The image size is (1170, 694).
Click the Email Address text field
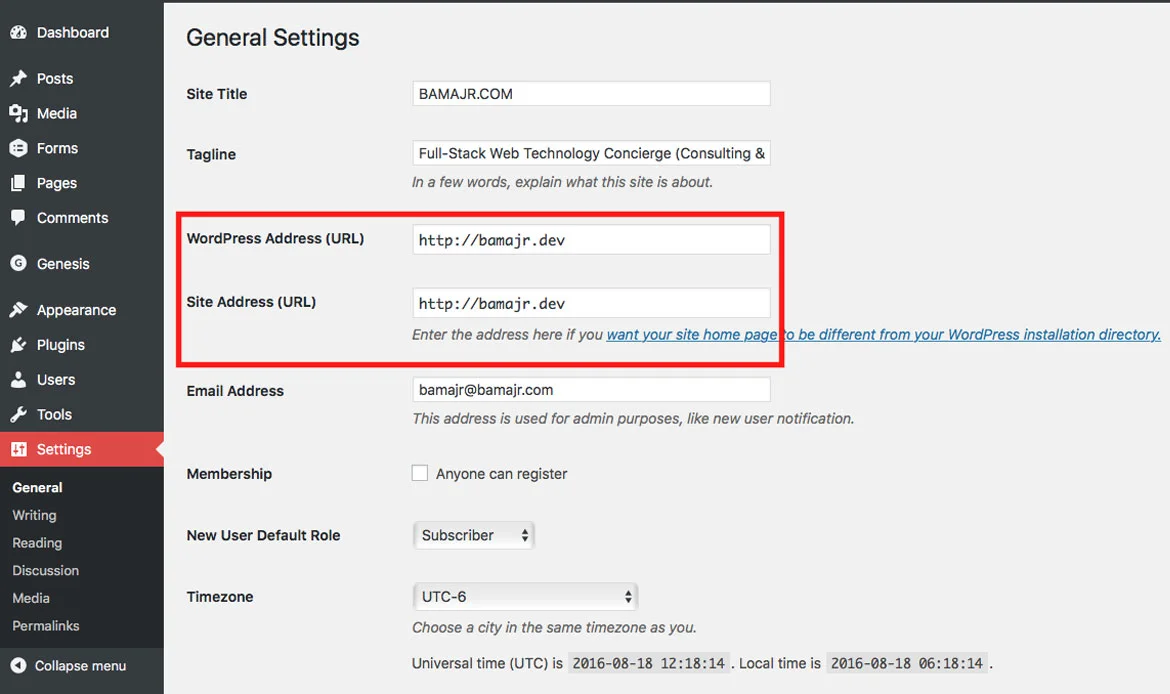pos(591,390)
